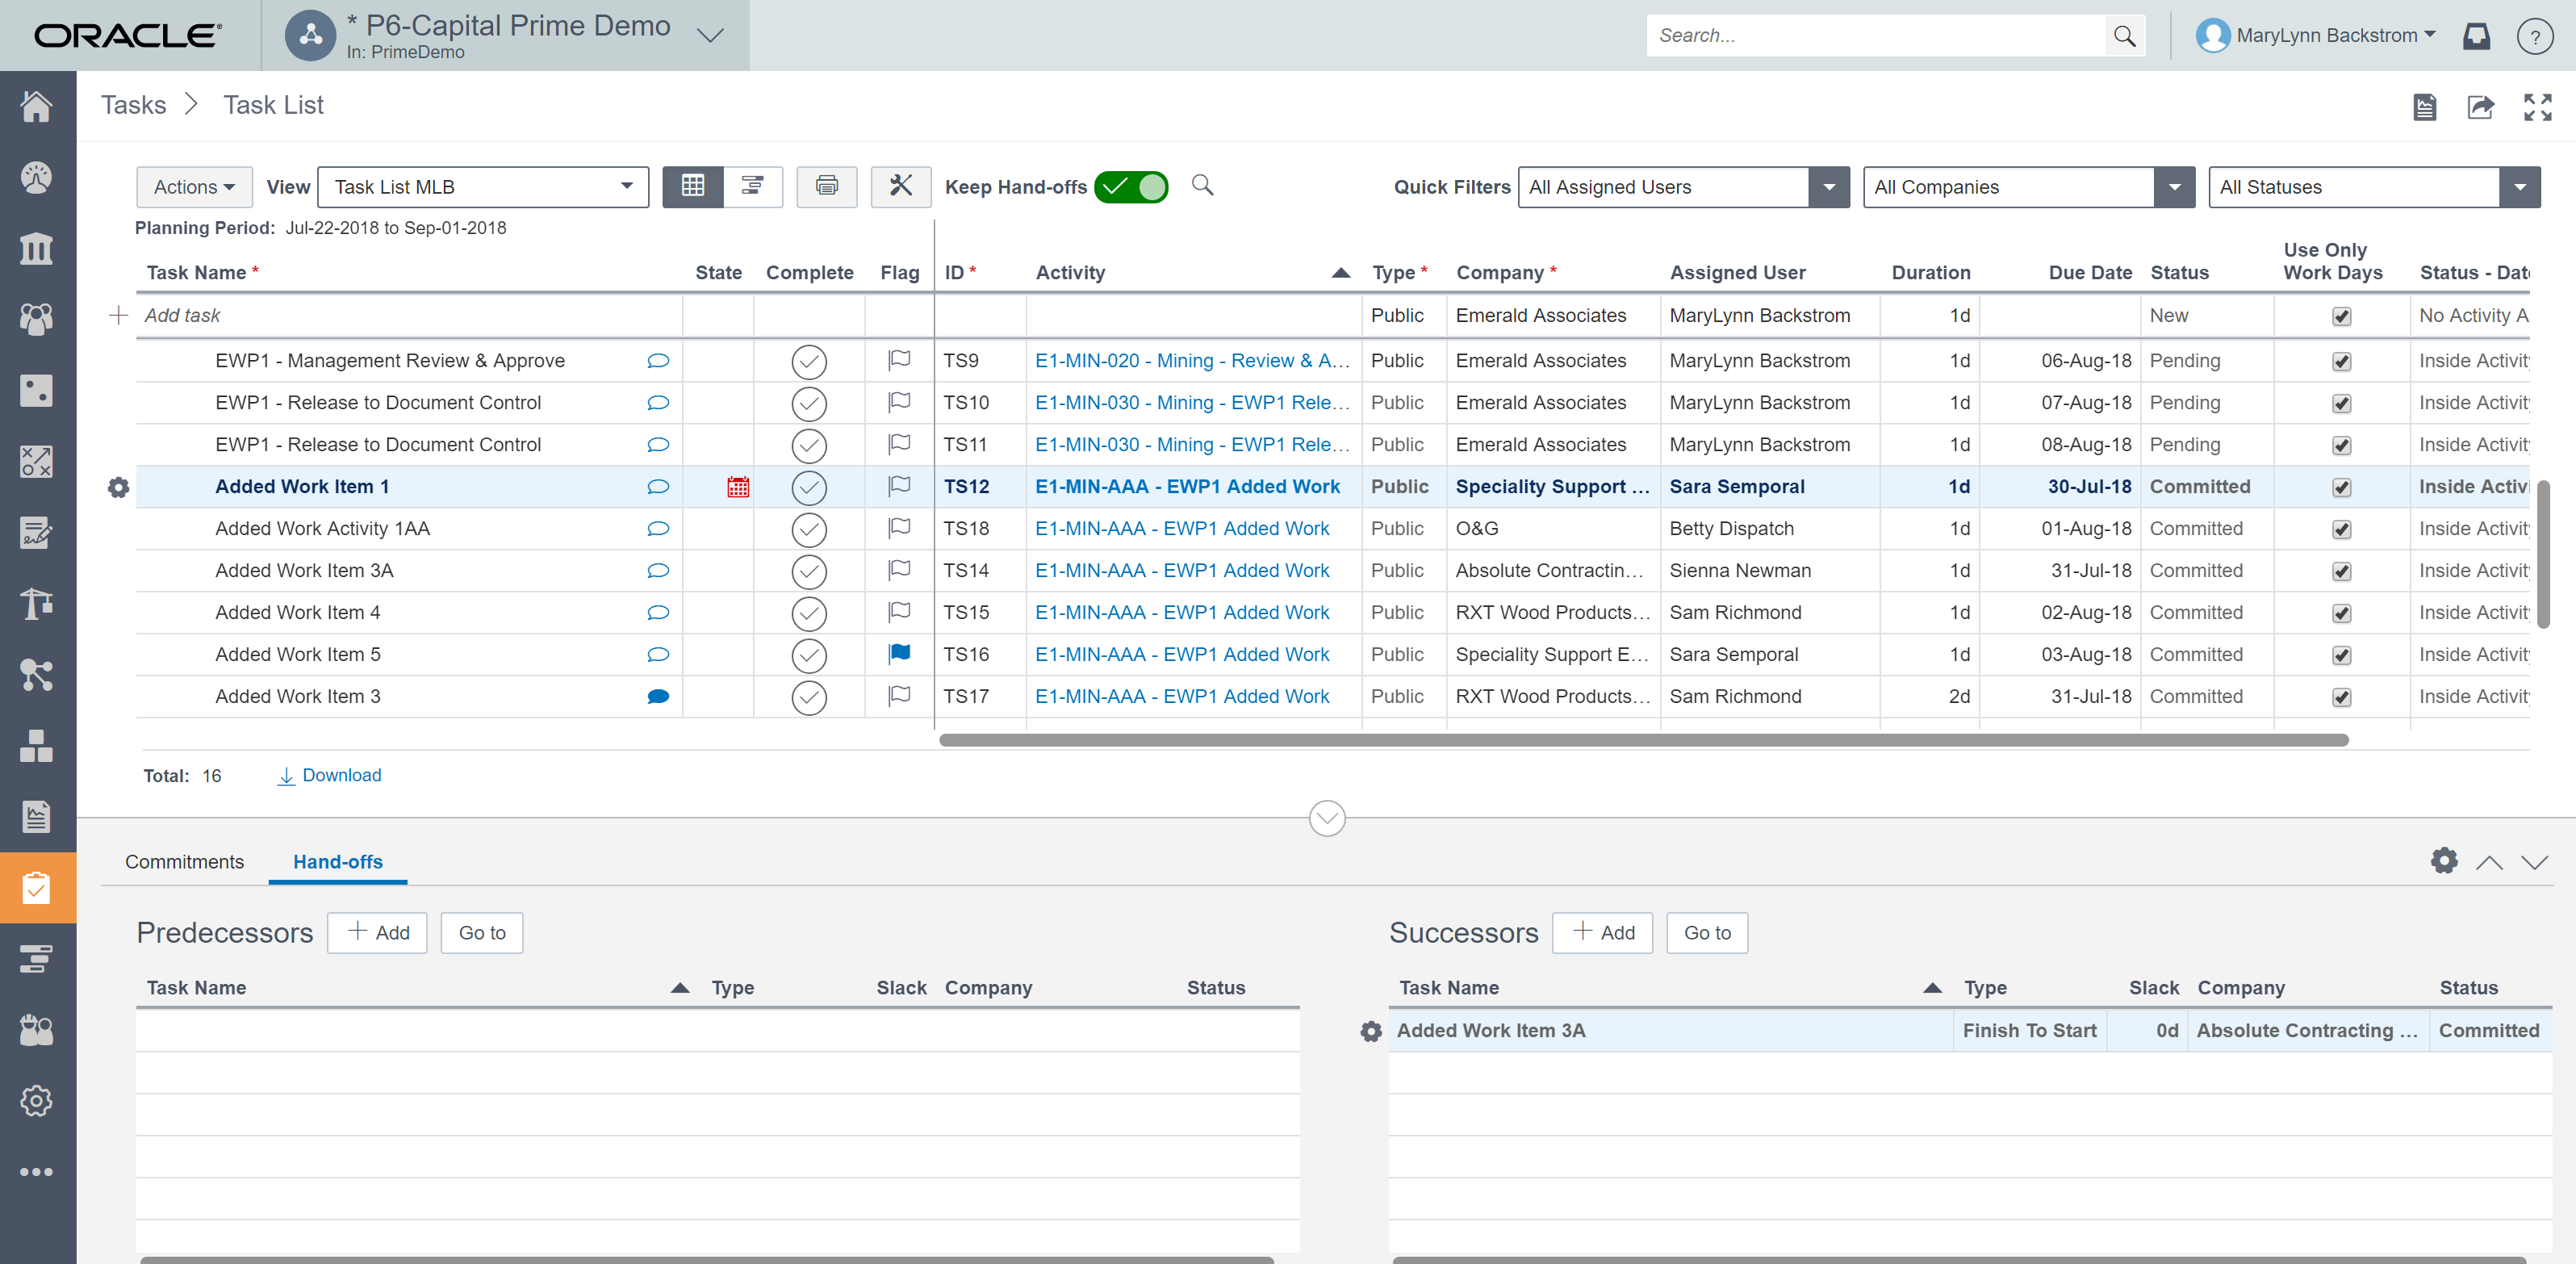Mark TS18 Added Work Activity 1AA complete
The width and height of the screenshot is (2576, 1264).
tap(809, 529)
